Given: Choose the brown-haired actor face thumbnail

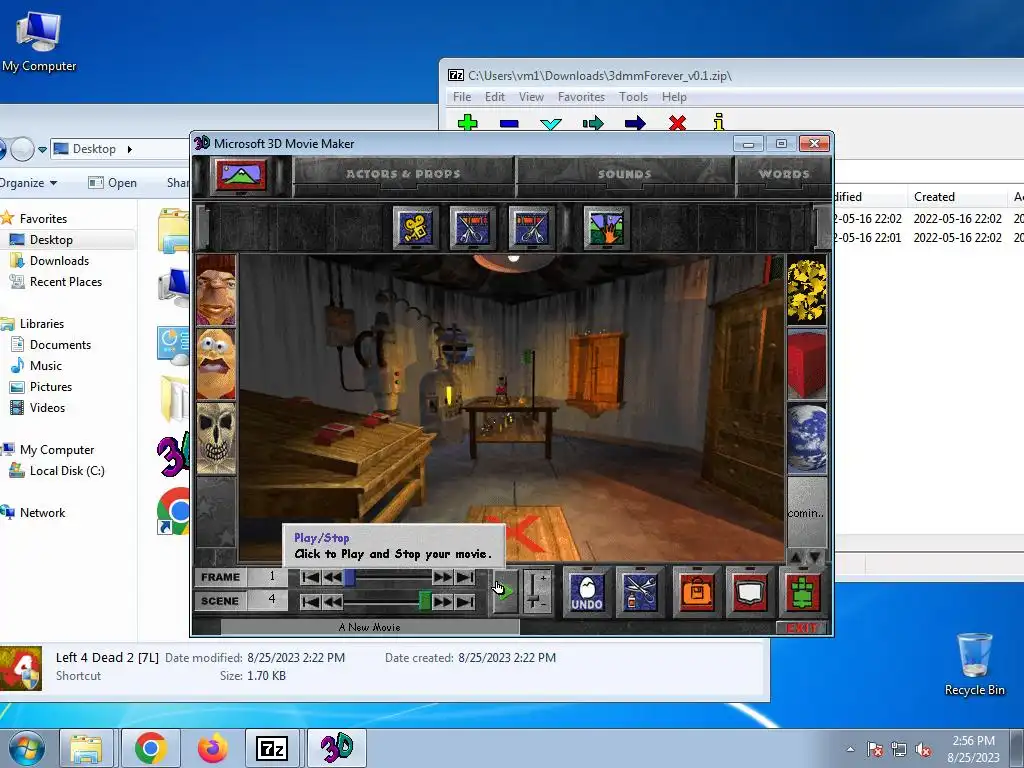Looking at the screenshot, I should tap(216, 291).
